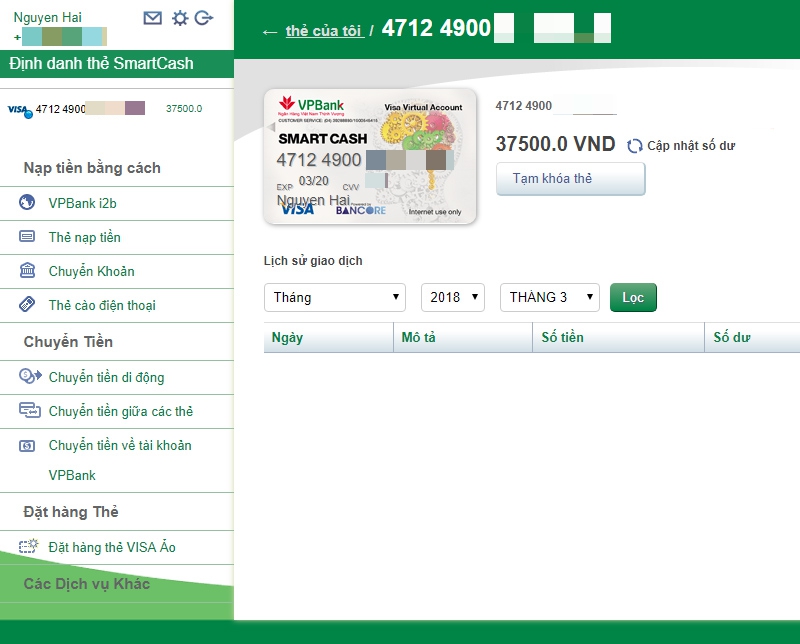Click the Ngày column header

[328, 337]
